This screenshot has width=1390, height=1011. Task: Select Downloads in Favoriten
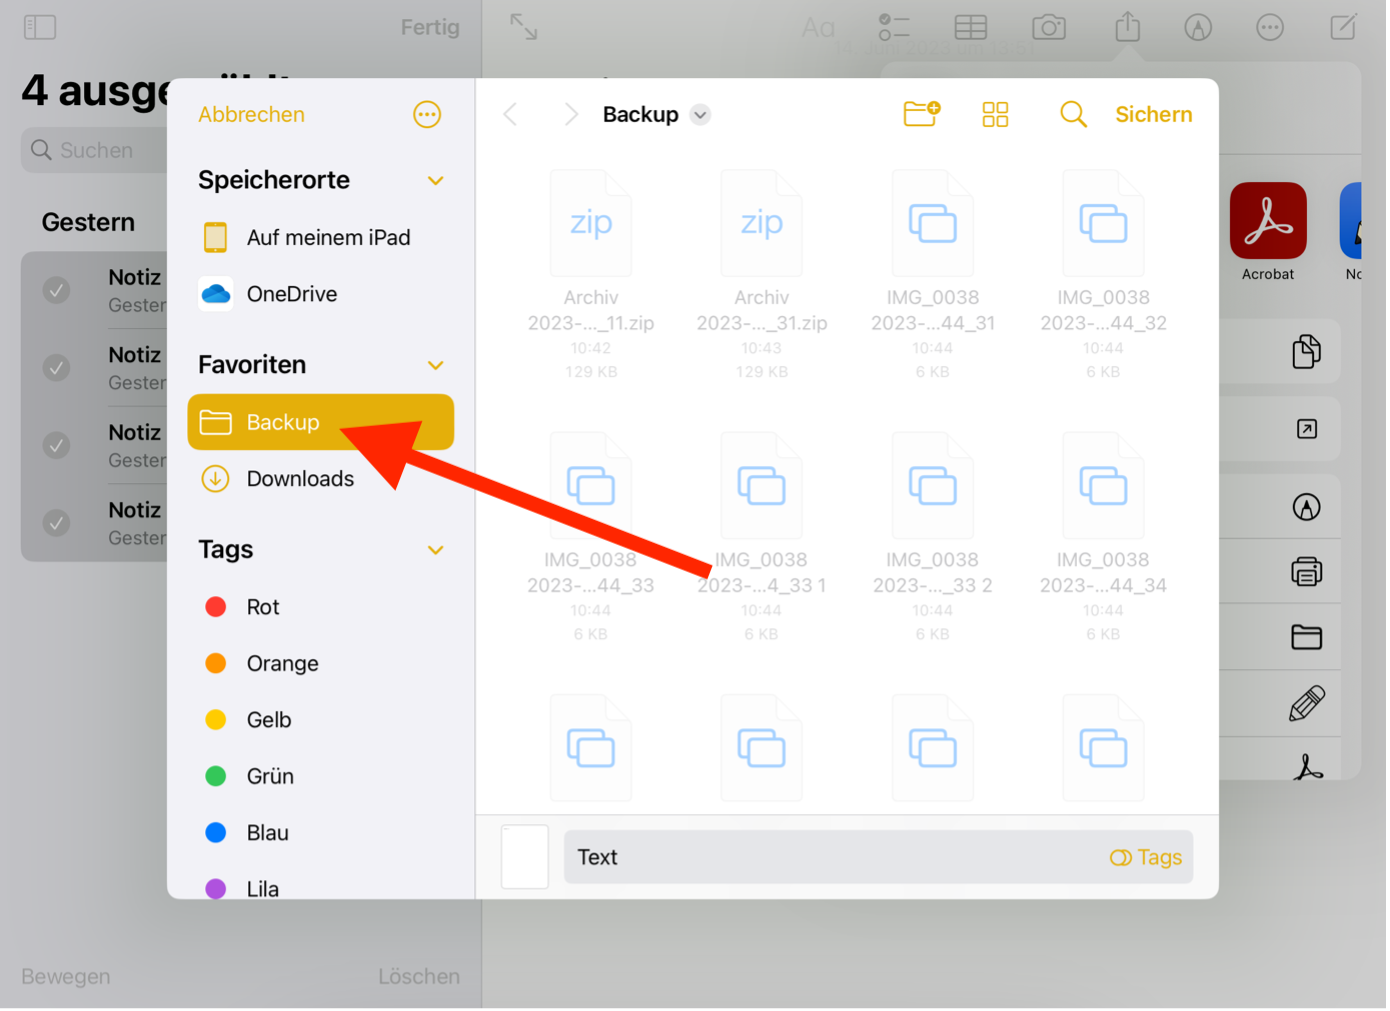click(x=300, y=479)
